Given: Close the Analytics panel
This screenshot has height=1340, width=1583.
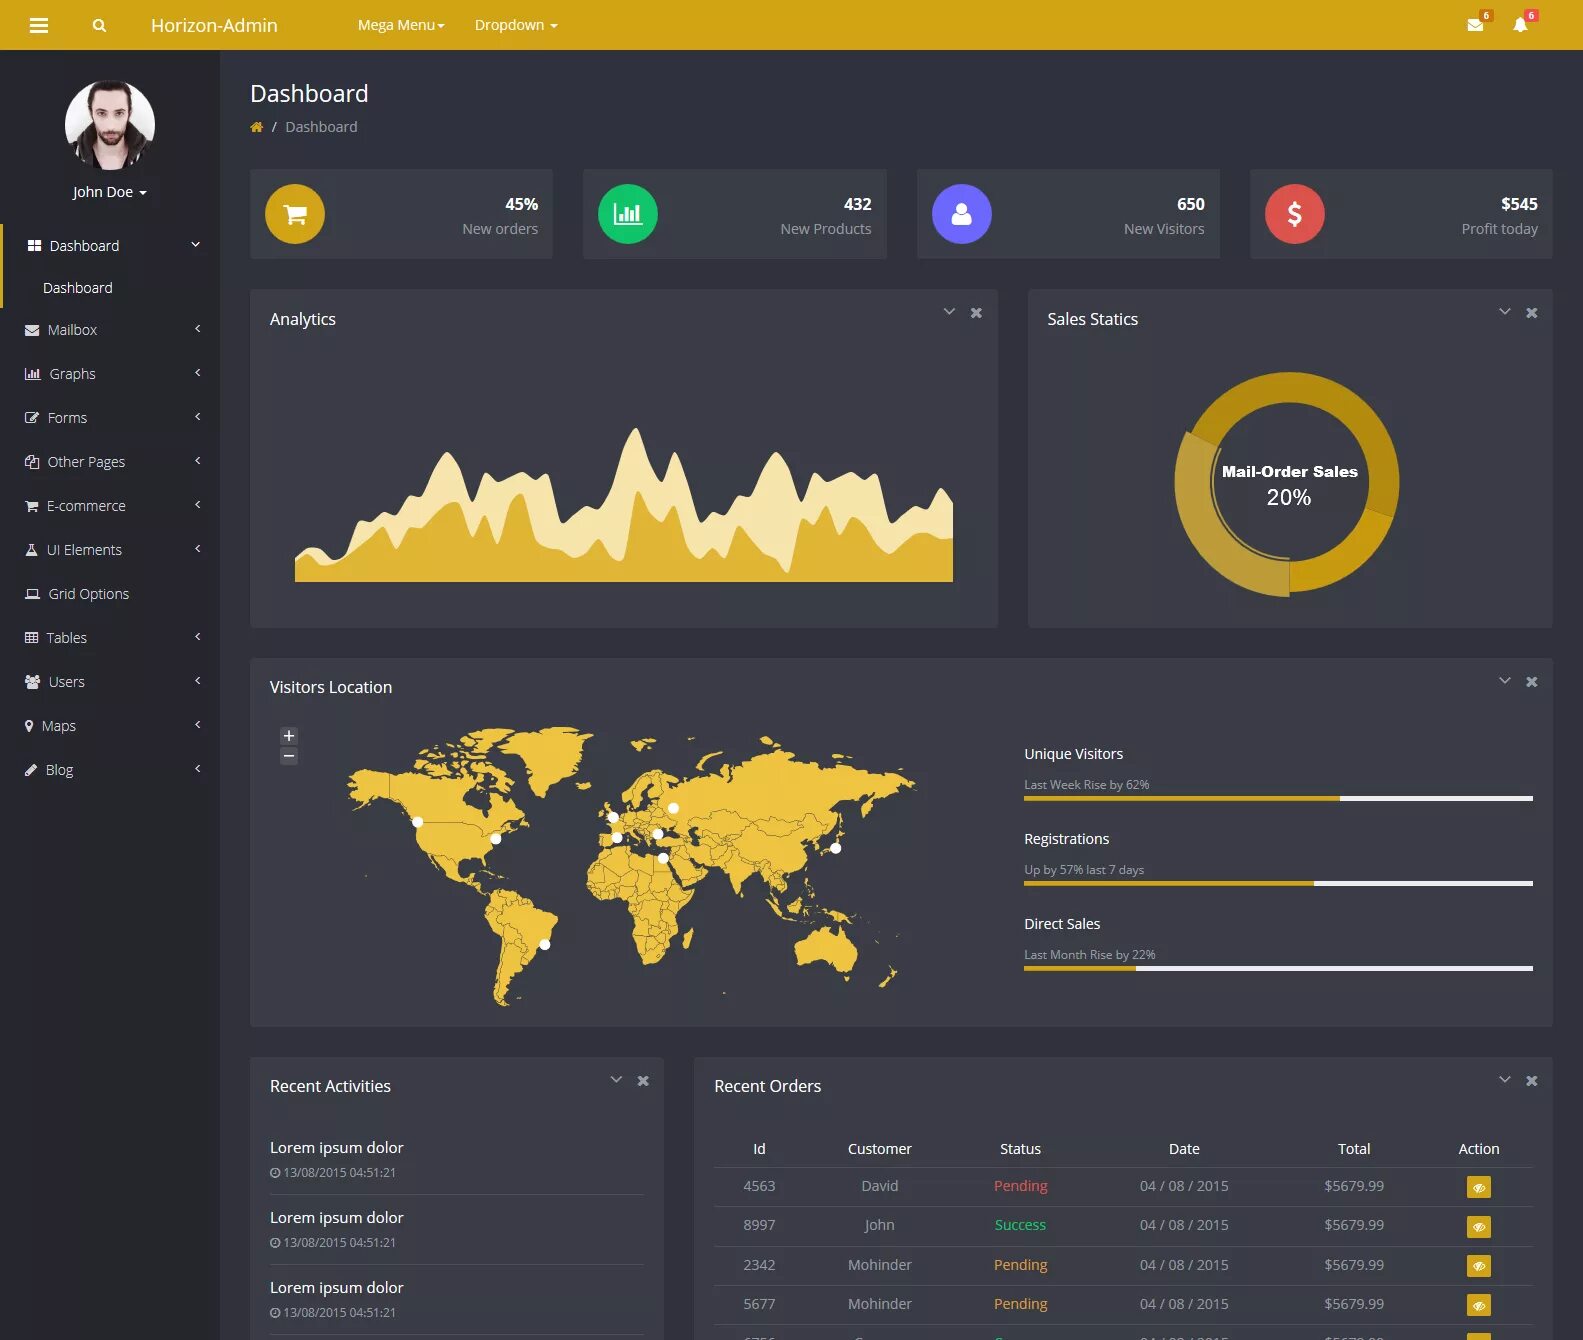Looking at the screenshot, I should tap(976, 313).
